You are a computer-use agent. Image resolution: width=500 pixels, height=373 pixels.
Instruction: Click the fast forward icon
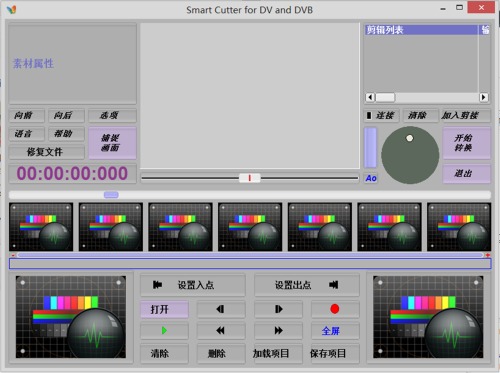pos(278,331)
